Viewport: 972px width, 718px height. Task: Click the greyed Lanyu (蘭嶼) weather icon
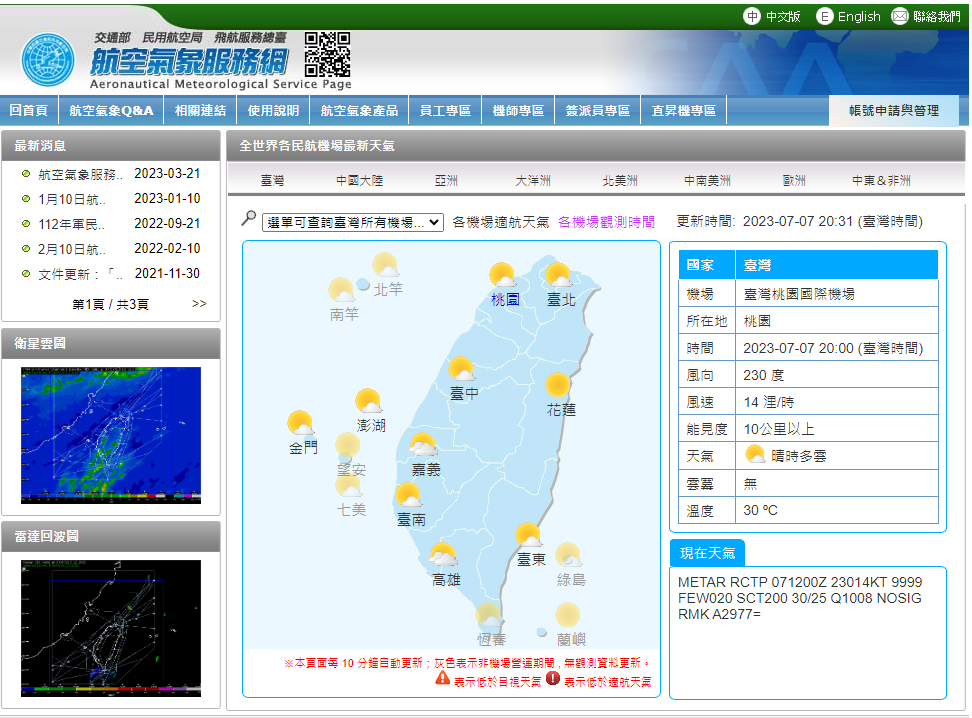(x=567, y=616)
